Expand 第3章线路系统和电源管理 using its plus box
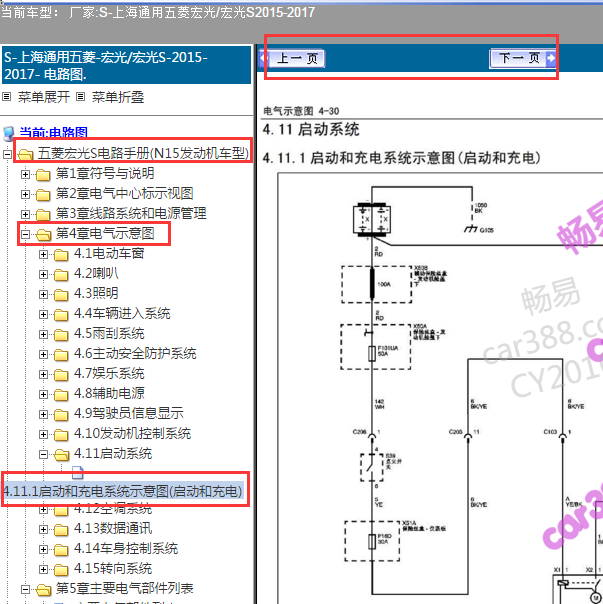The width and height of the screenshot is (603, 604). pyautogui.click(x=25, y=215)
